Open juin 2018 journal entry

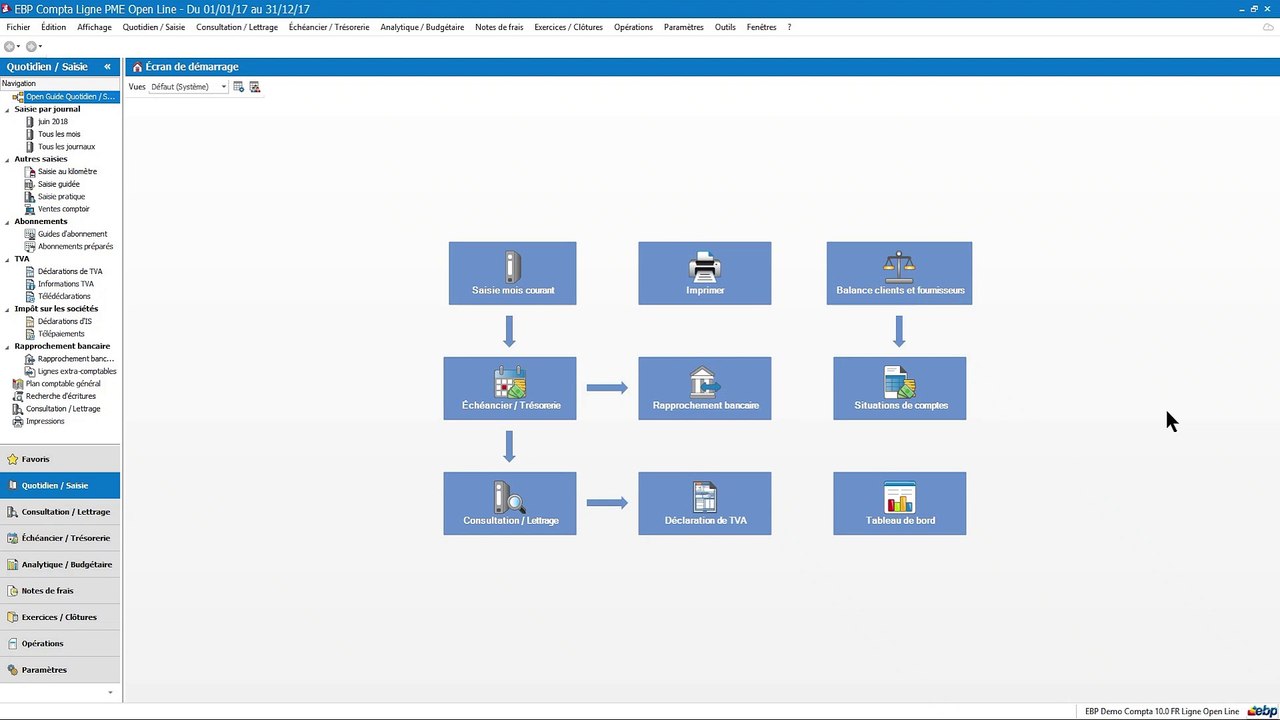53,122
